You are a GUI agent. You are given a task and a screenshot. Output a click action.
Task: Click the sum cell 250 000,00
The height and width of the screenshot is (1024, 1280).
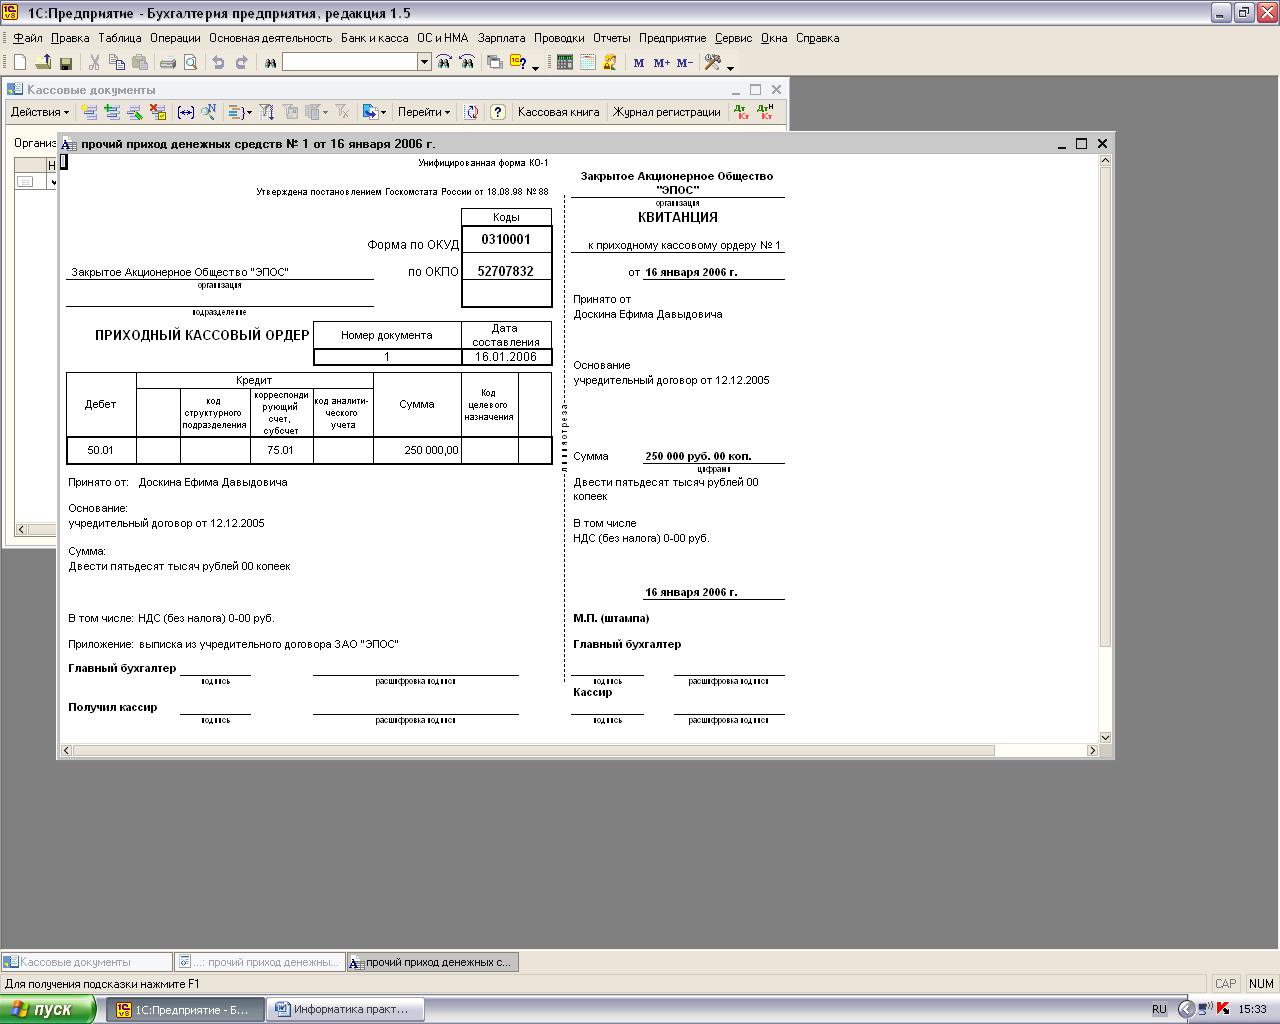pyautogui.click(x=417, y=450)
